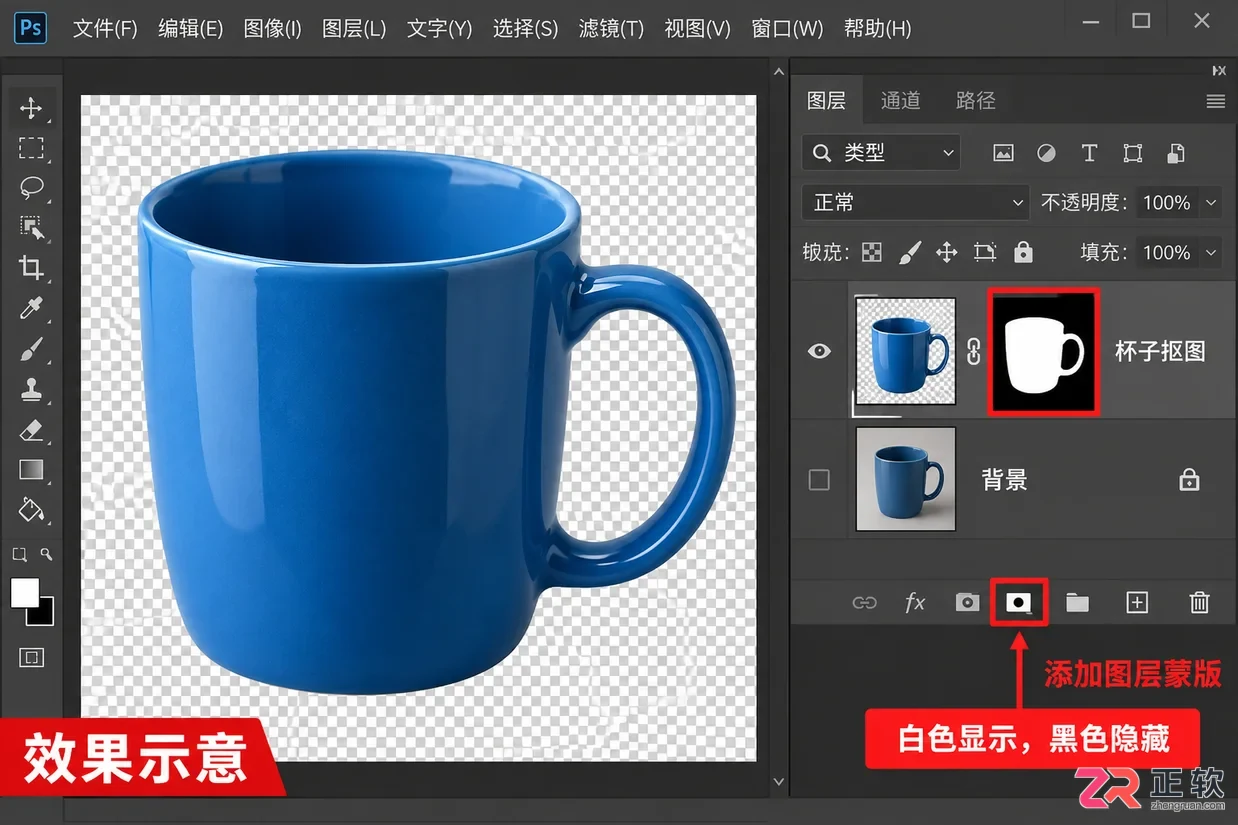This screenshot has height=825, width=1238.
Task: Click the 背景 layer padlock icon
Action: point(1189,480)
